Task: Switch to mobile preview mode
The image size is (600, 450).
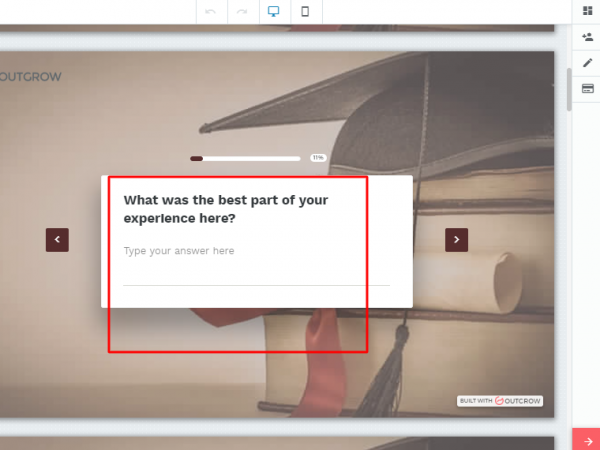Action: (x=305, y=11)
